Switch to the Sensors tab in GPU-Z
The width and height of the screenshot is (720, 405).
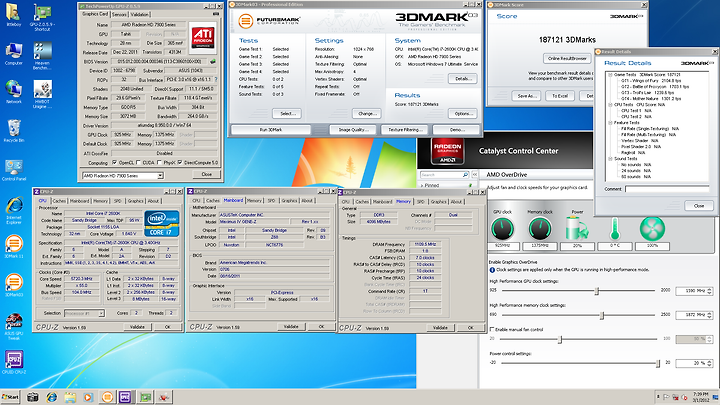[119, 14]
